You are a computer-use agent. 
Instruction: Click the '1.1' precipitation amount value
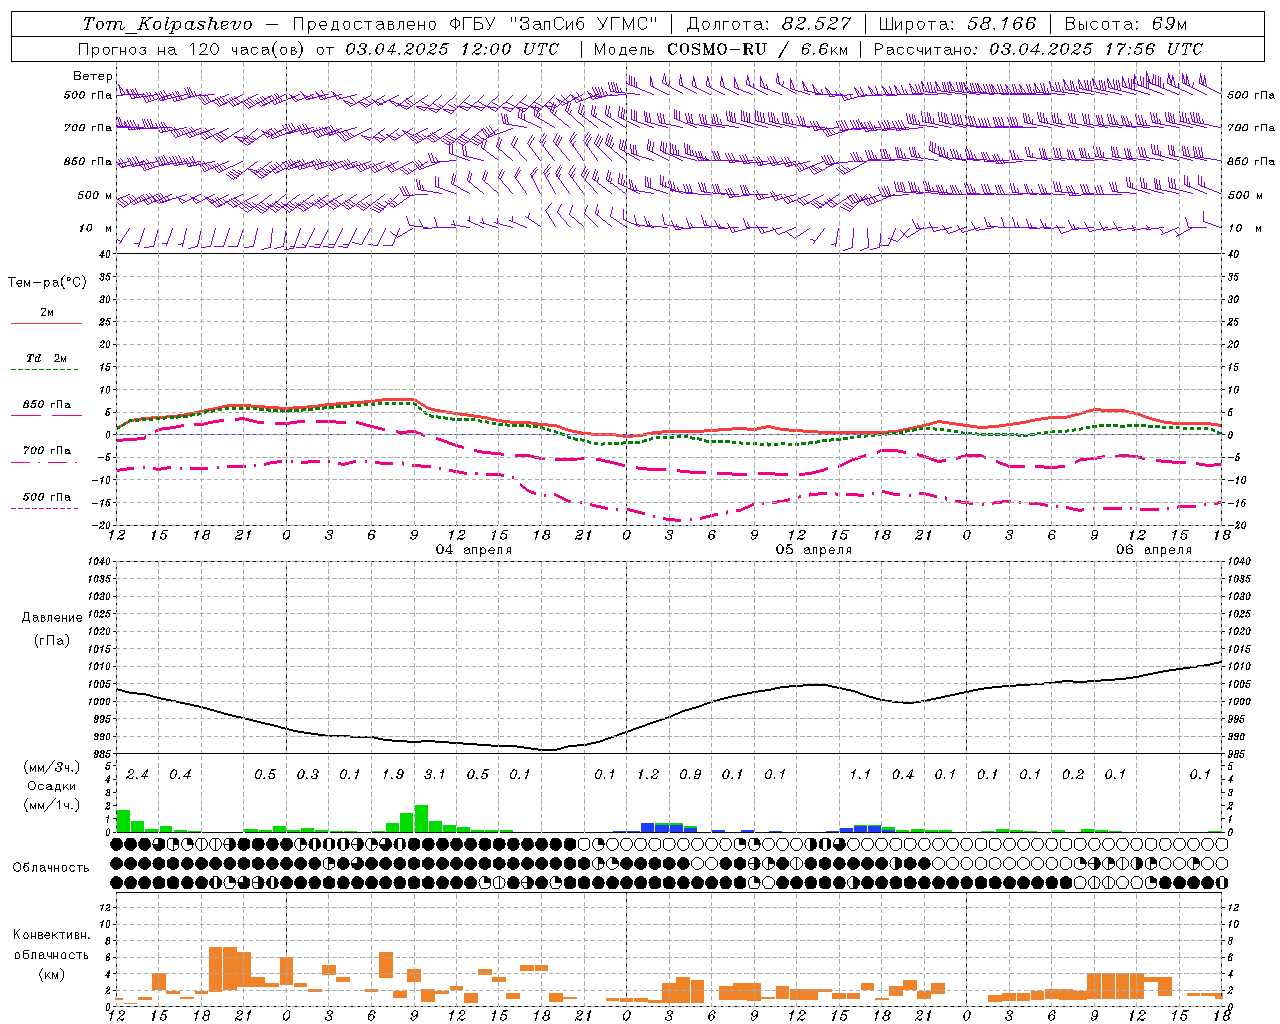pyautogui.click(x=860, y=775)
